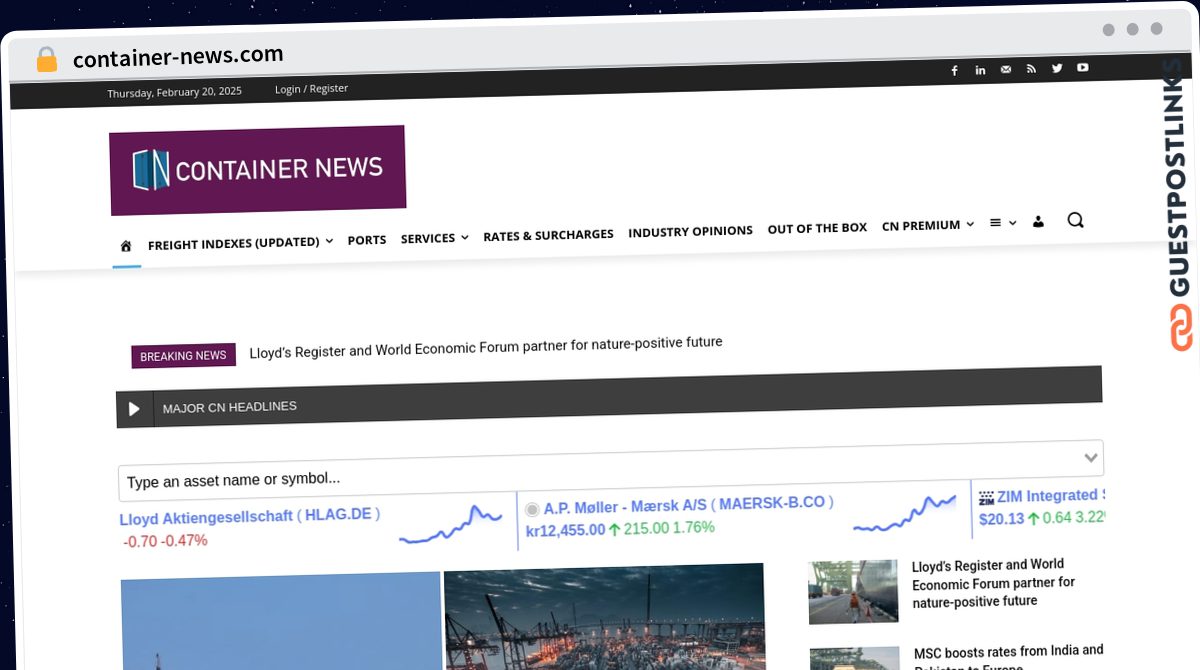Expand the Freight Indexes (Updated) dropdown

240,242
